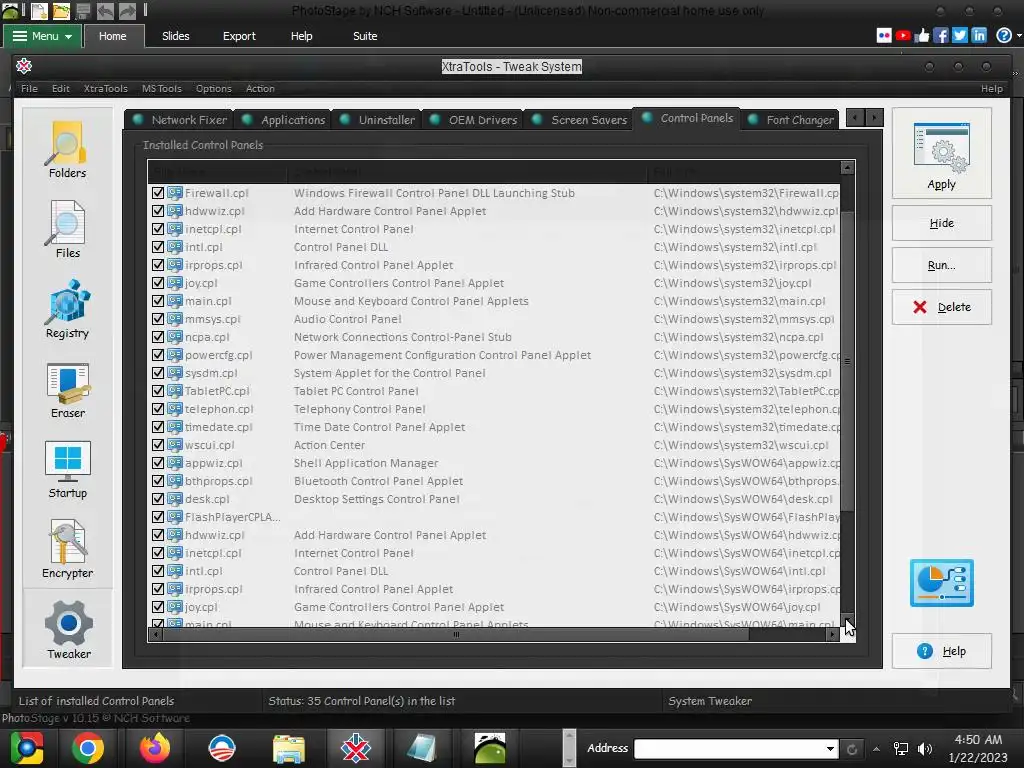Launch Chrome from the taskbar
The width and height of the screenshot is (1024, 768).
click(x=88, y=748)
